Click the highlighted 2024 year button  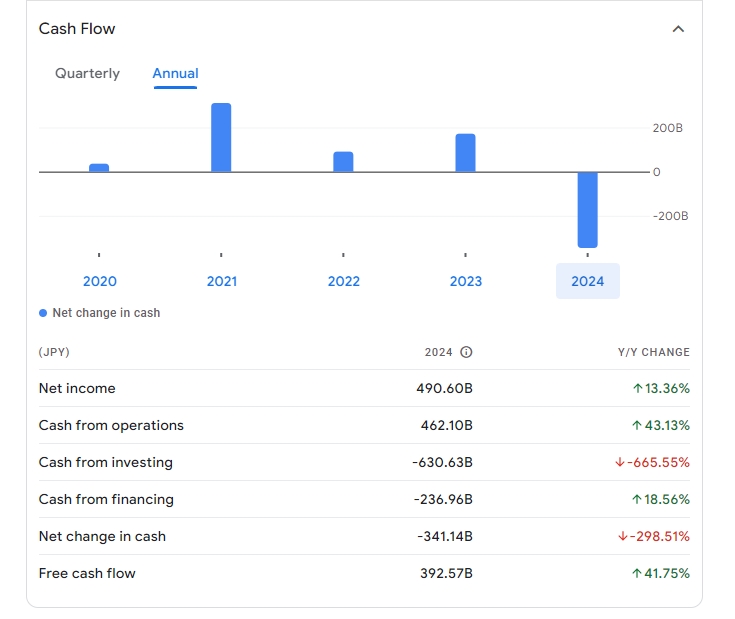tap(588, 281)
